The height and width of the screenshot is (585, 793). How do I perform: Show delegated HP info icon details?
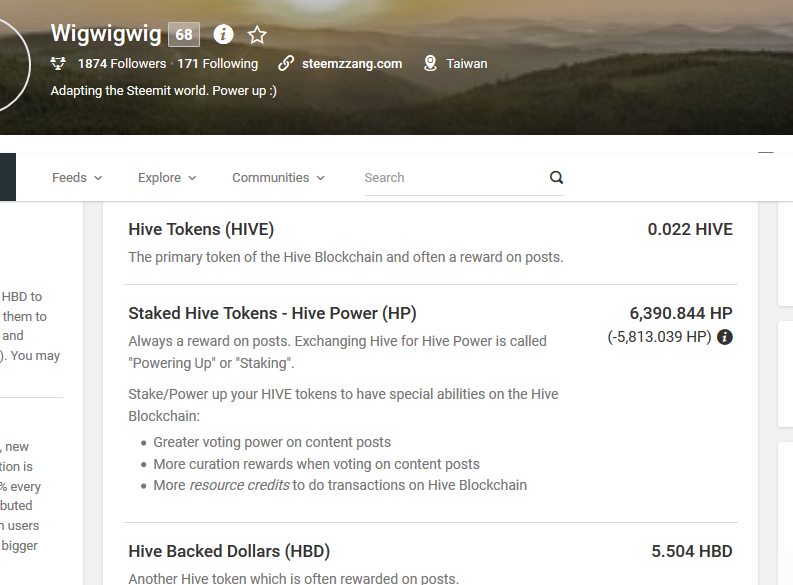coord(725,337)
